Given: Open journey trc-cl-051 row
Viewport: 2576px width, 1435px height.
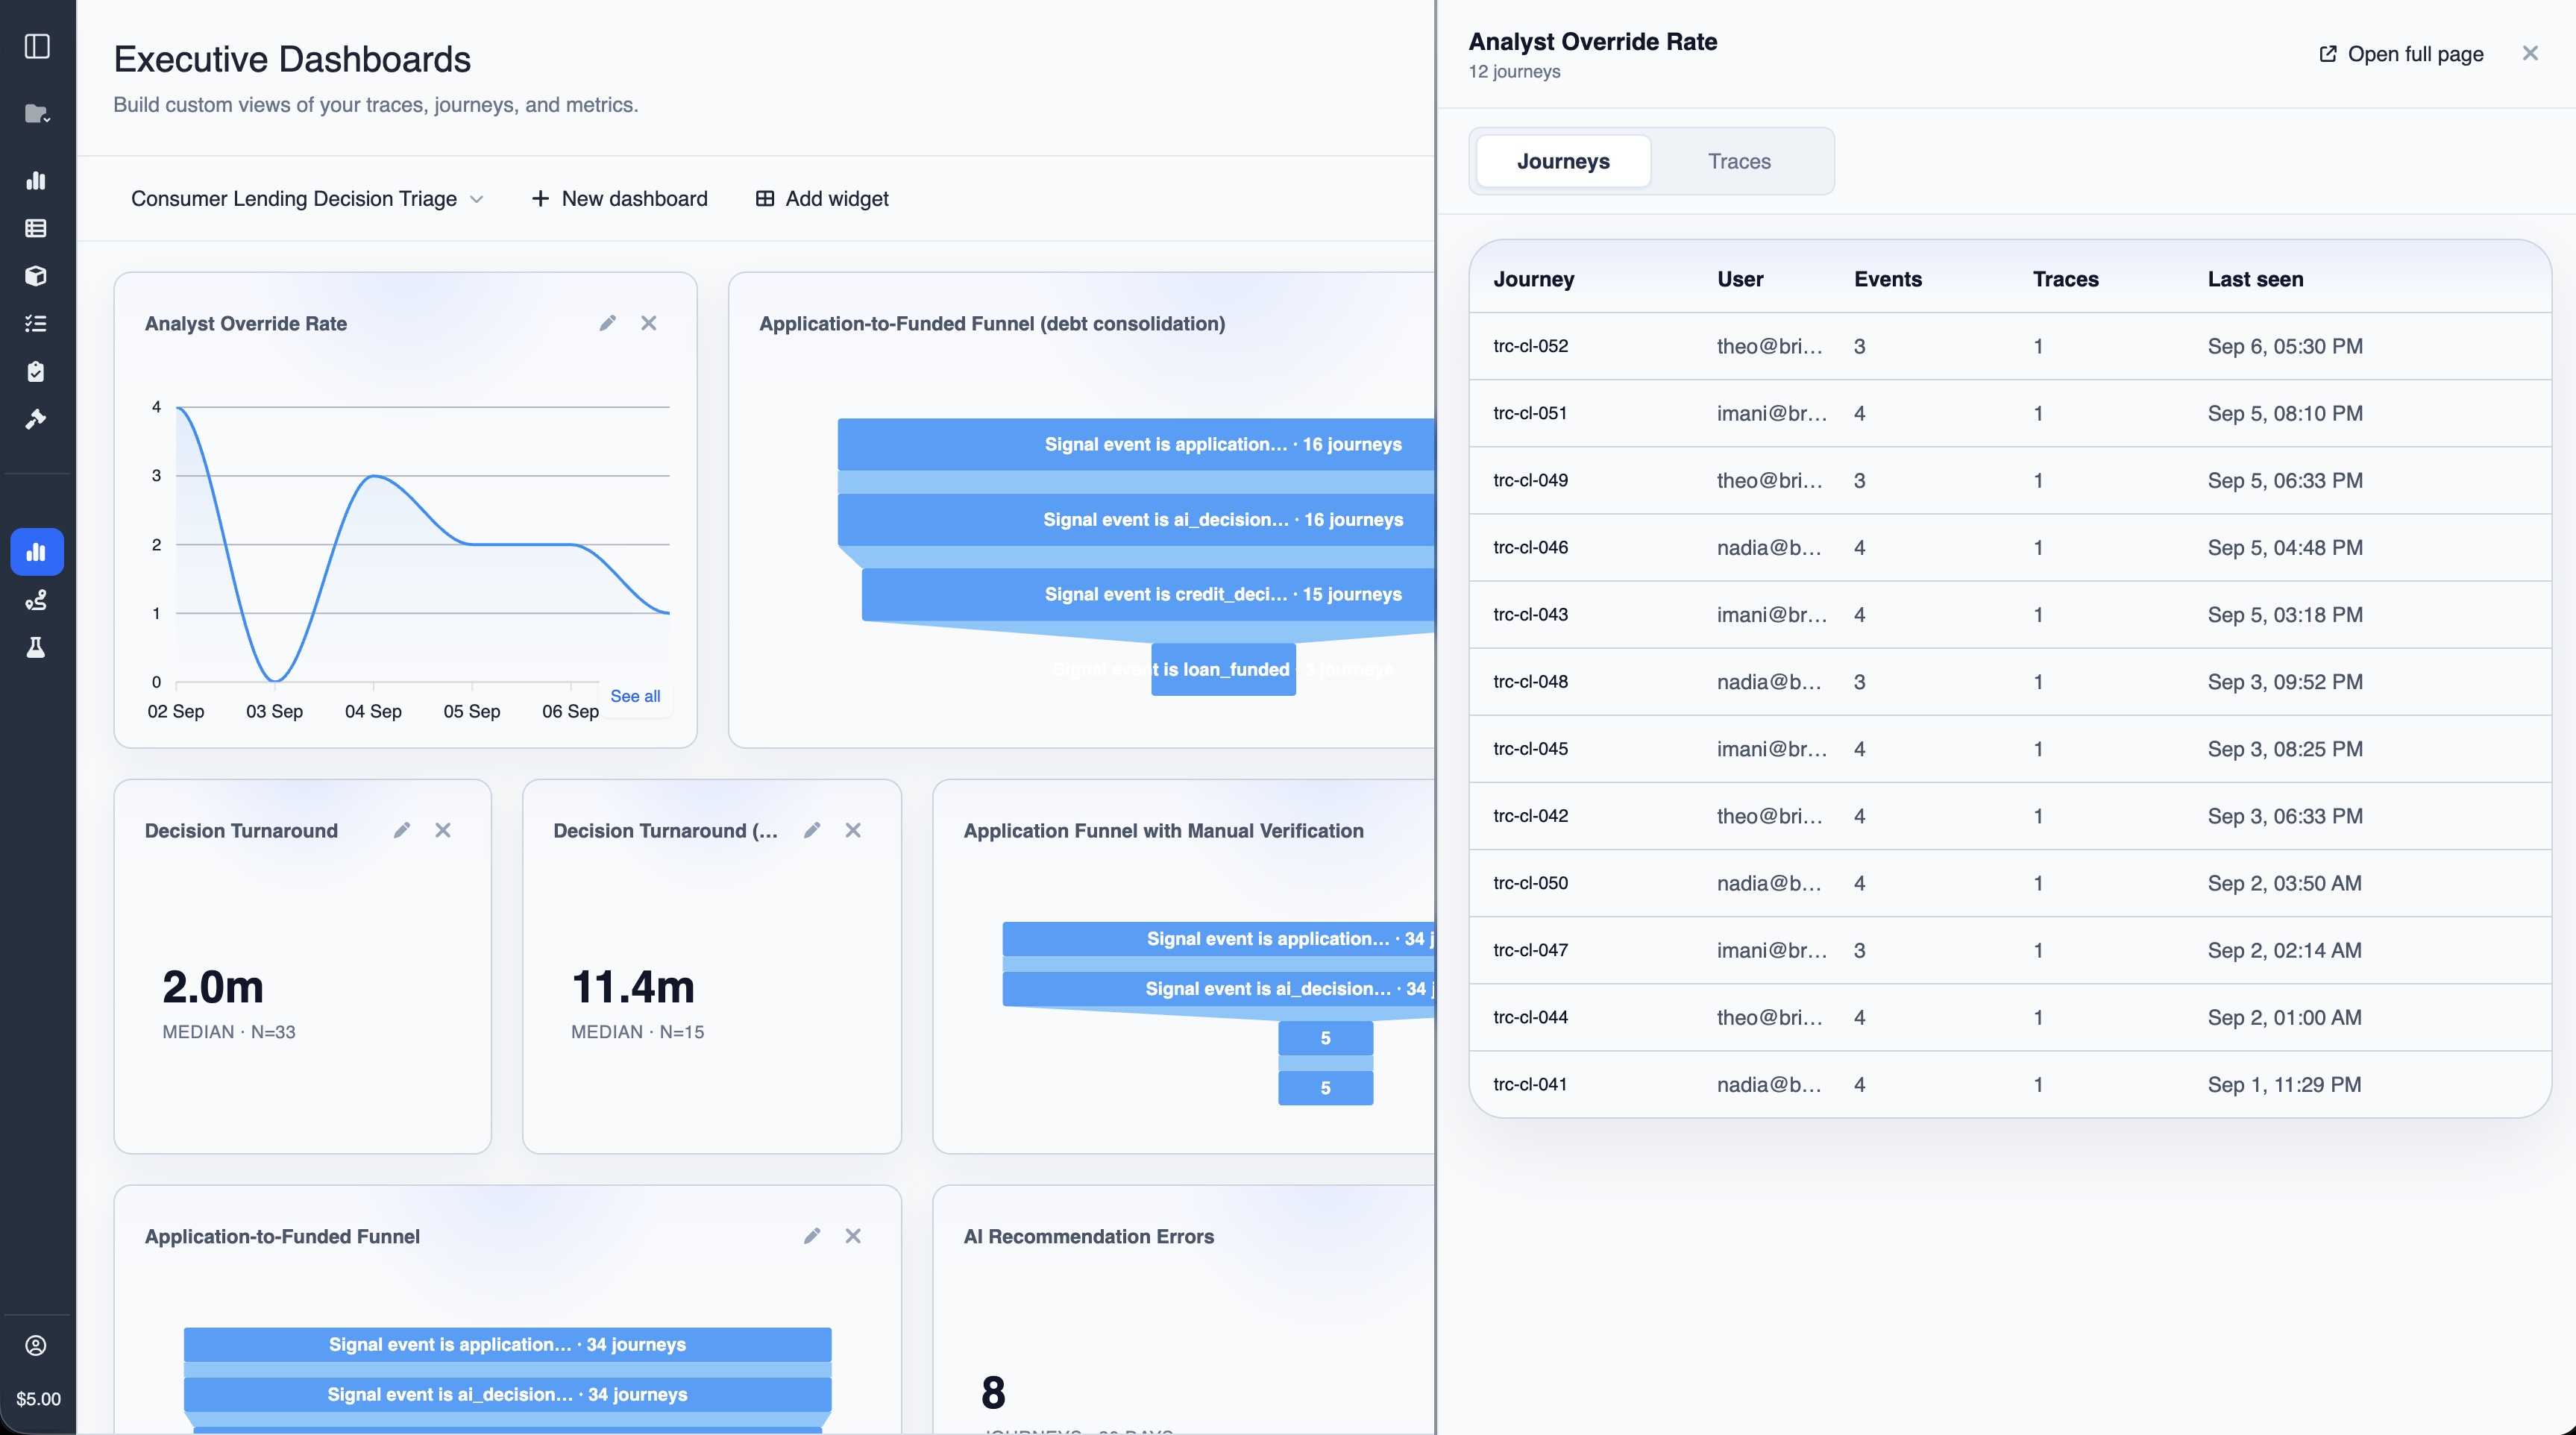Looking at the screenshot, I should (x=2010, y=413).
